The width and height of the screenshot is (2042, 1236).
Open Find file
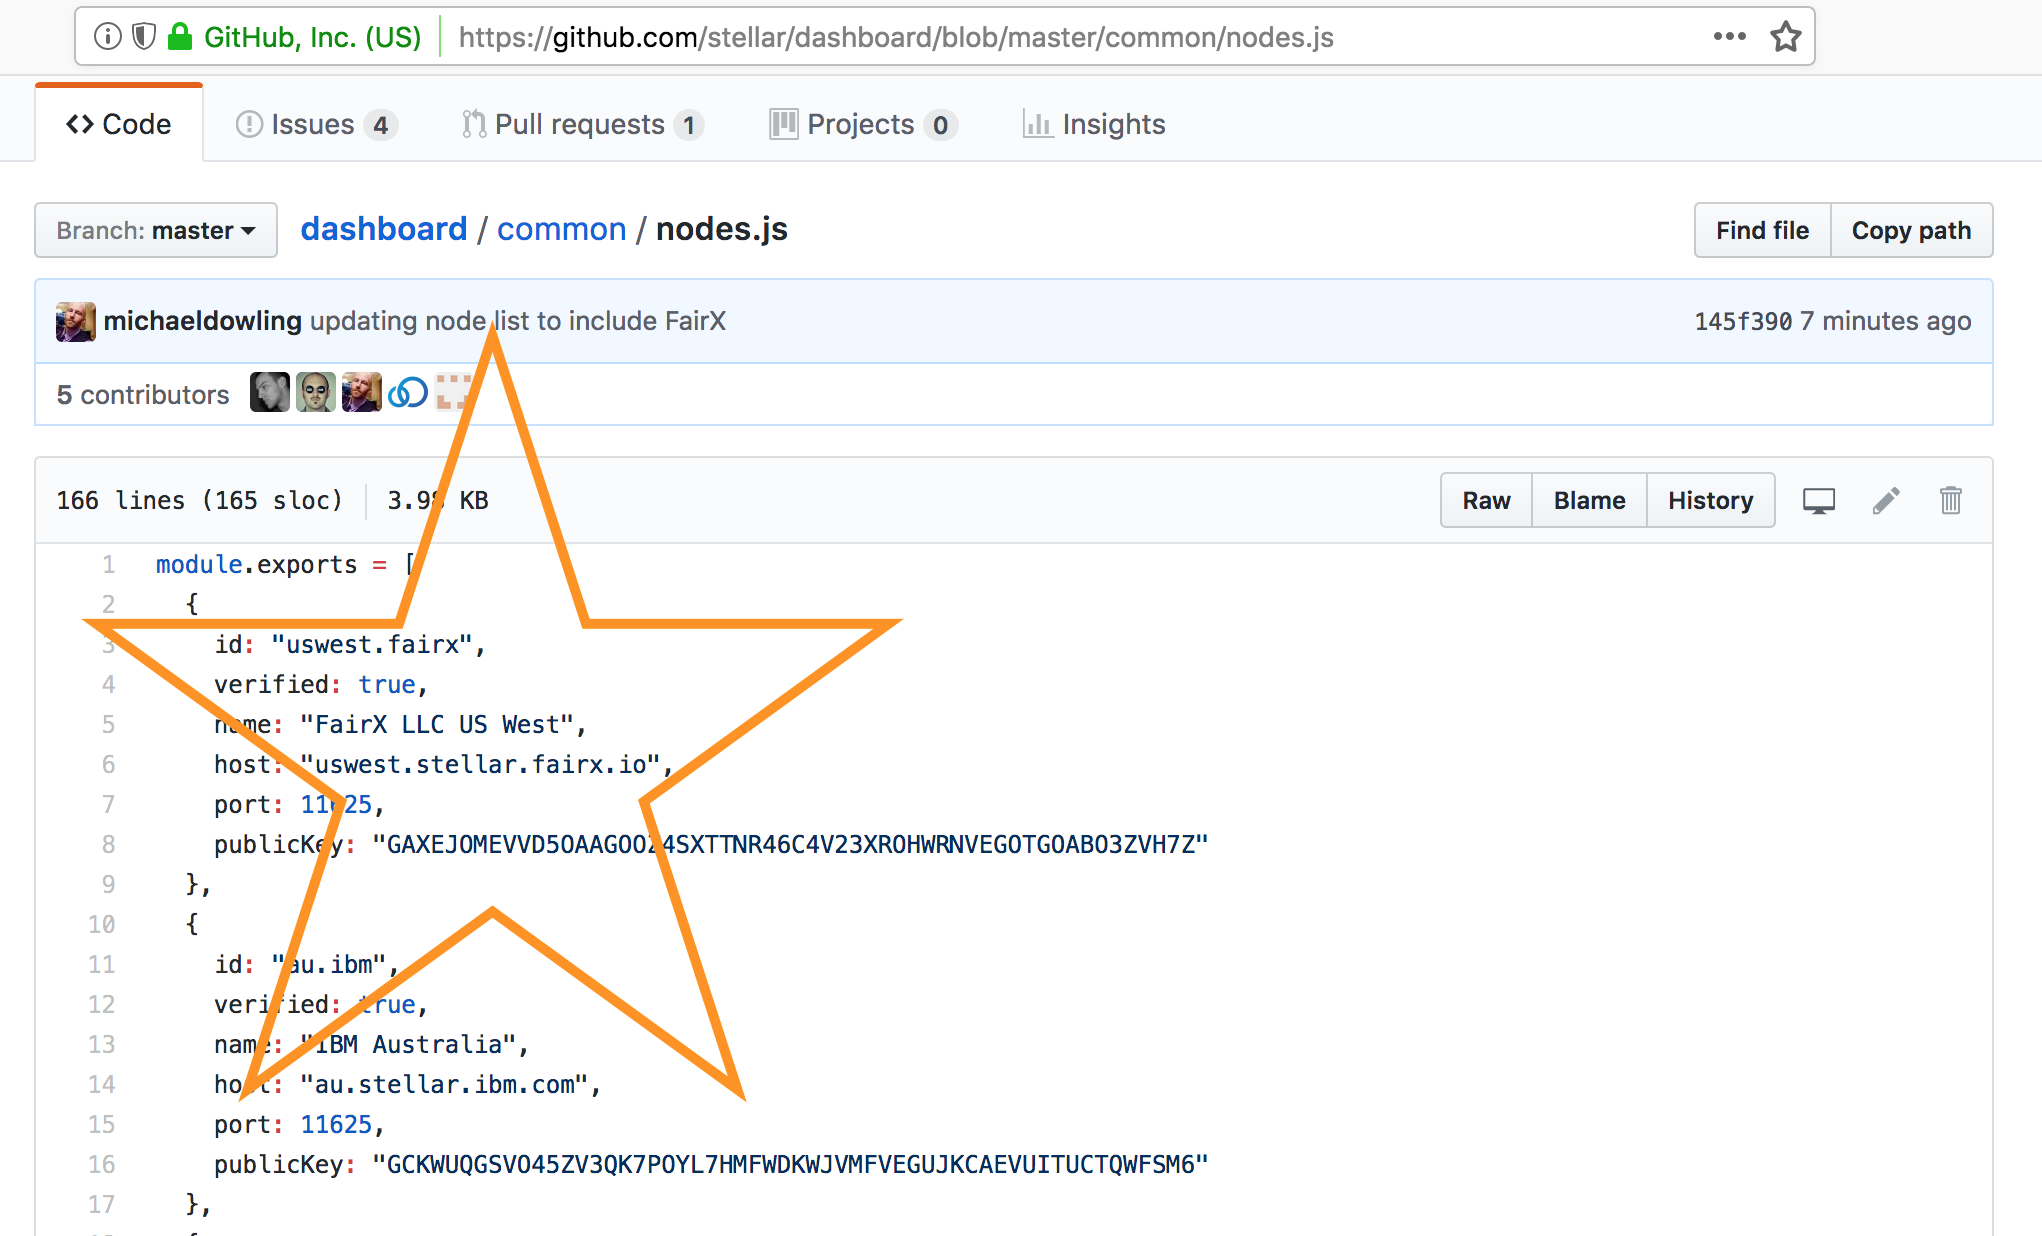[1761, 230]
